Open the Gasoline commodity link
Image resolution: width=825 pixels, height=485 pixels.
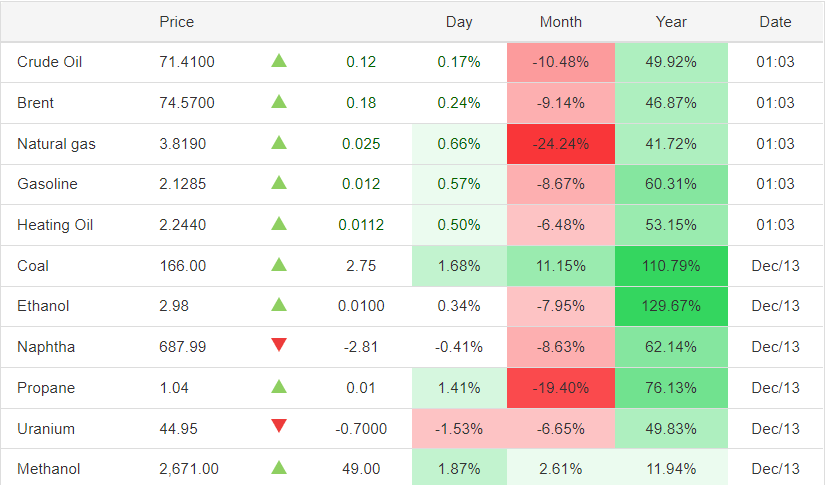[47, 184]
